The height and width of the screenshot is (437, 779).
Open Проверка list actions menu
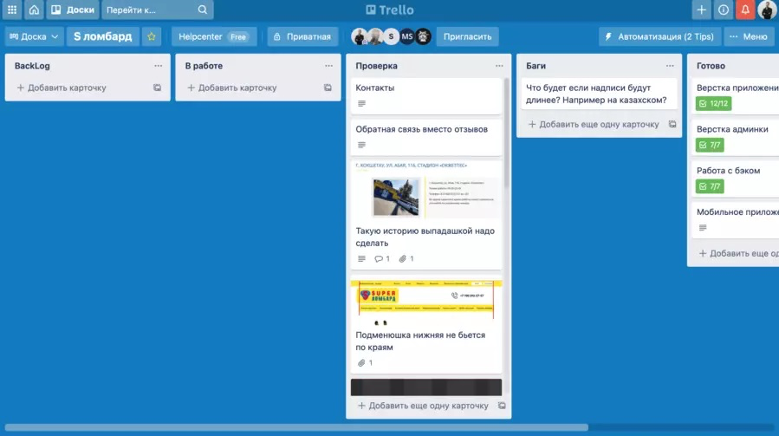pyautogui.click(x=499, y=66)
